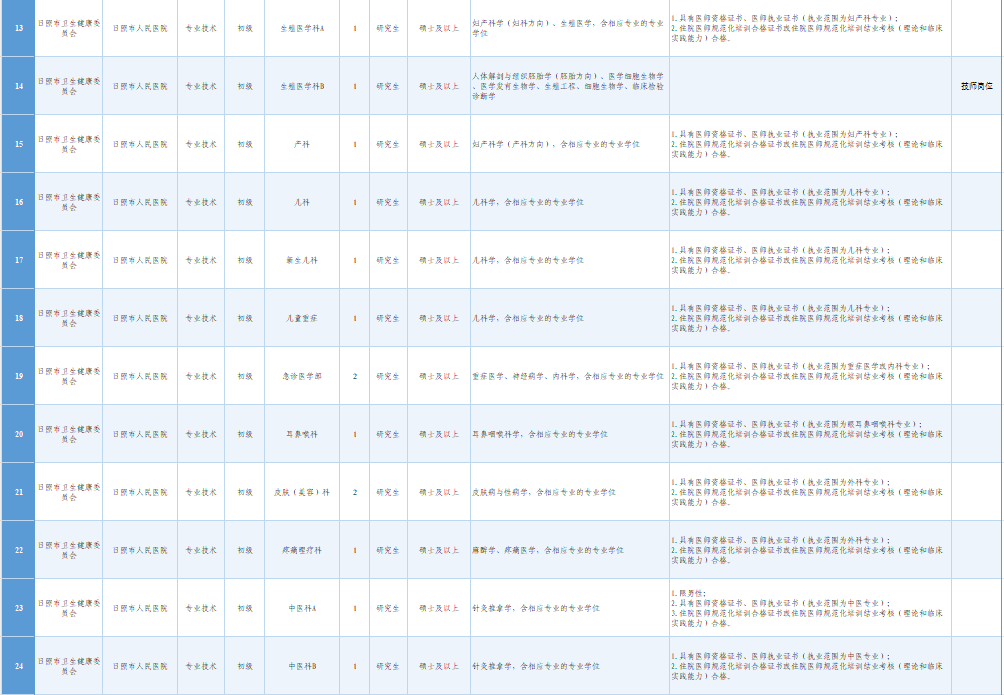Click headcount 2 in the 皮肤（美容）科 row
This screenshot has width=1004, height=695.
[x=355, y=492]
